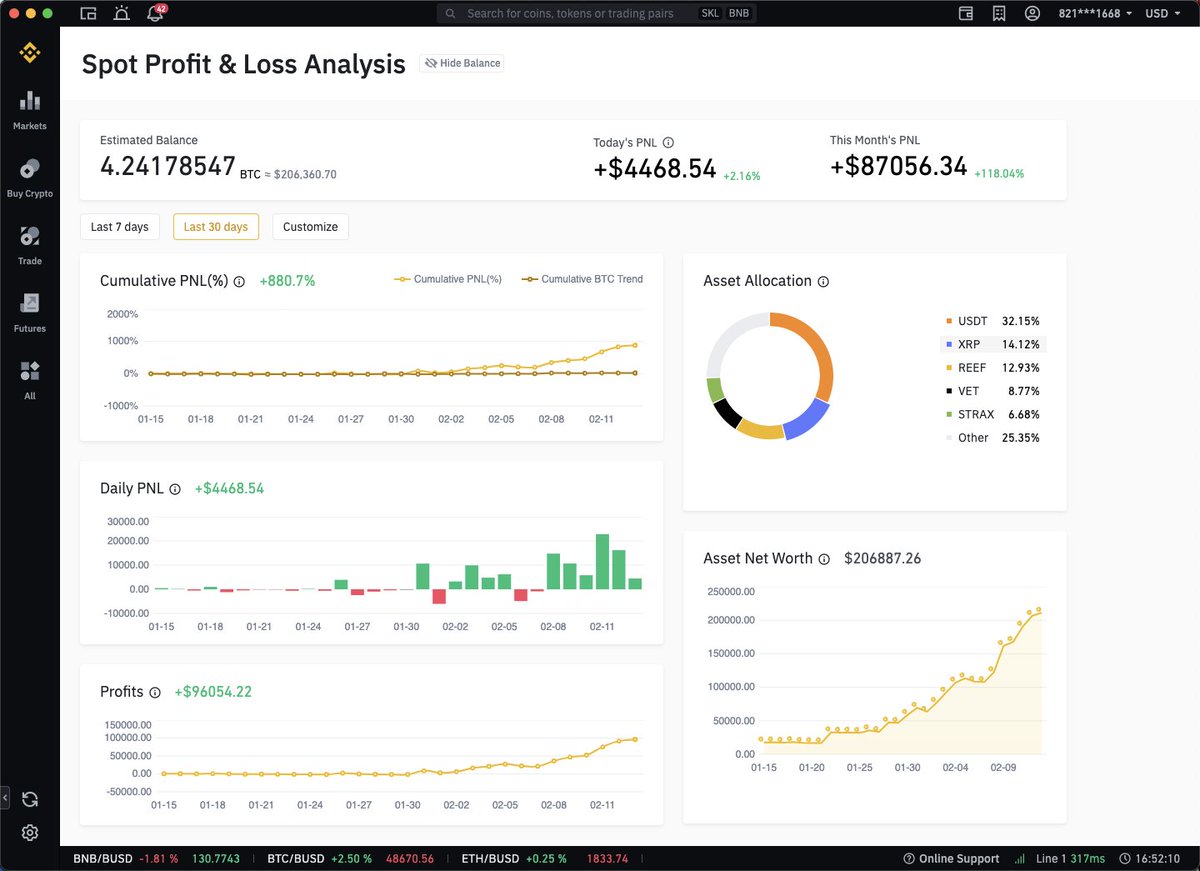Open settings via the gear icon
Image resolution: width=1200 pixels, height=871 pixels.
pos(30,833)
